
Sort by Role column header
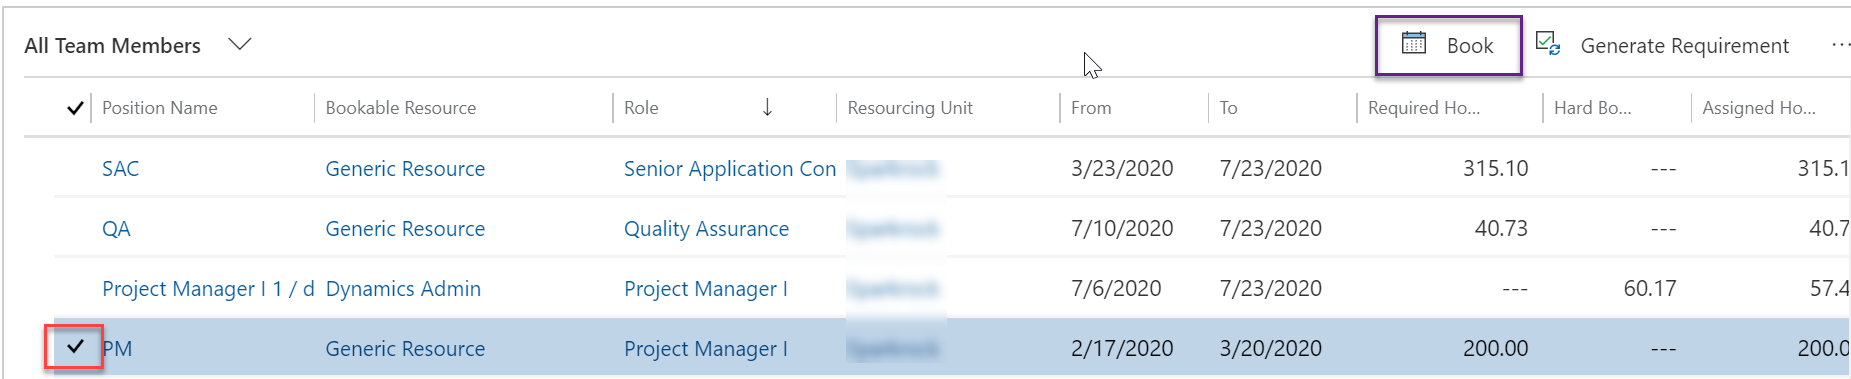(x=641, y=108)
